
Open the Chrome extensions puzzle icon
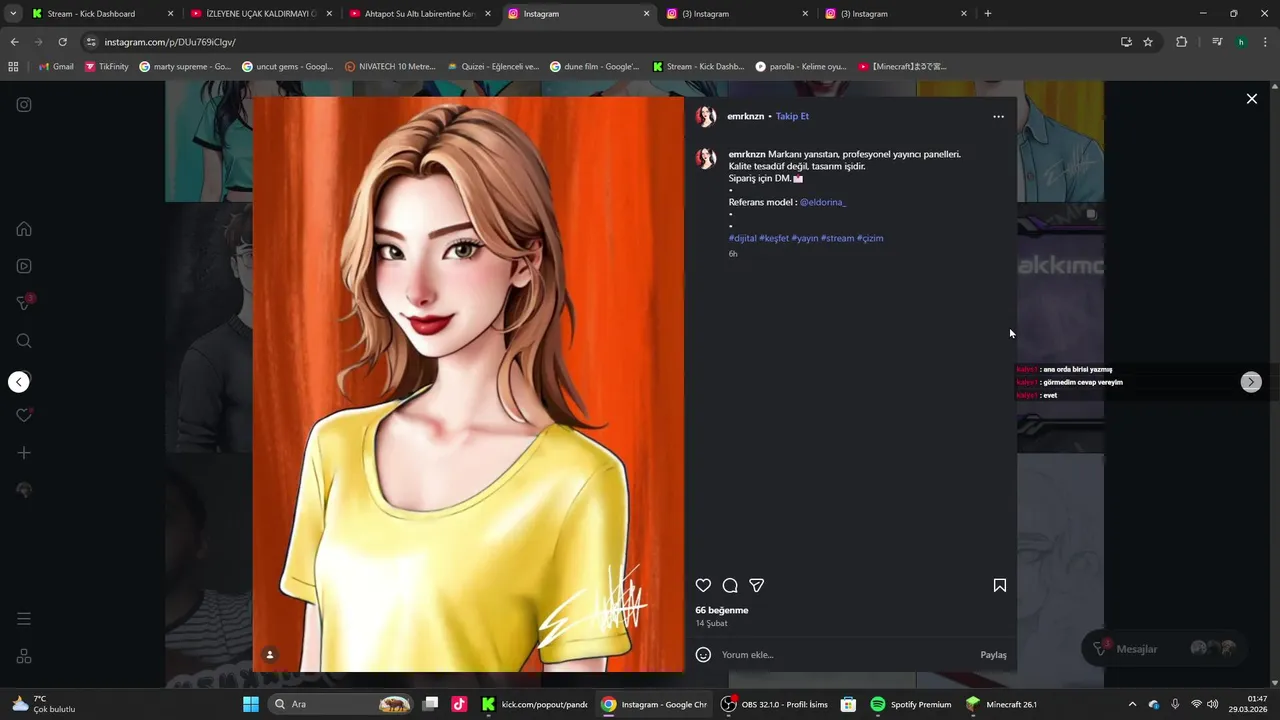pos(1182,42)
